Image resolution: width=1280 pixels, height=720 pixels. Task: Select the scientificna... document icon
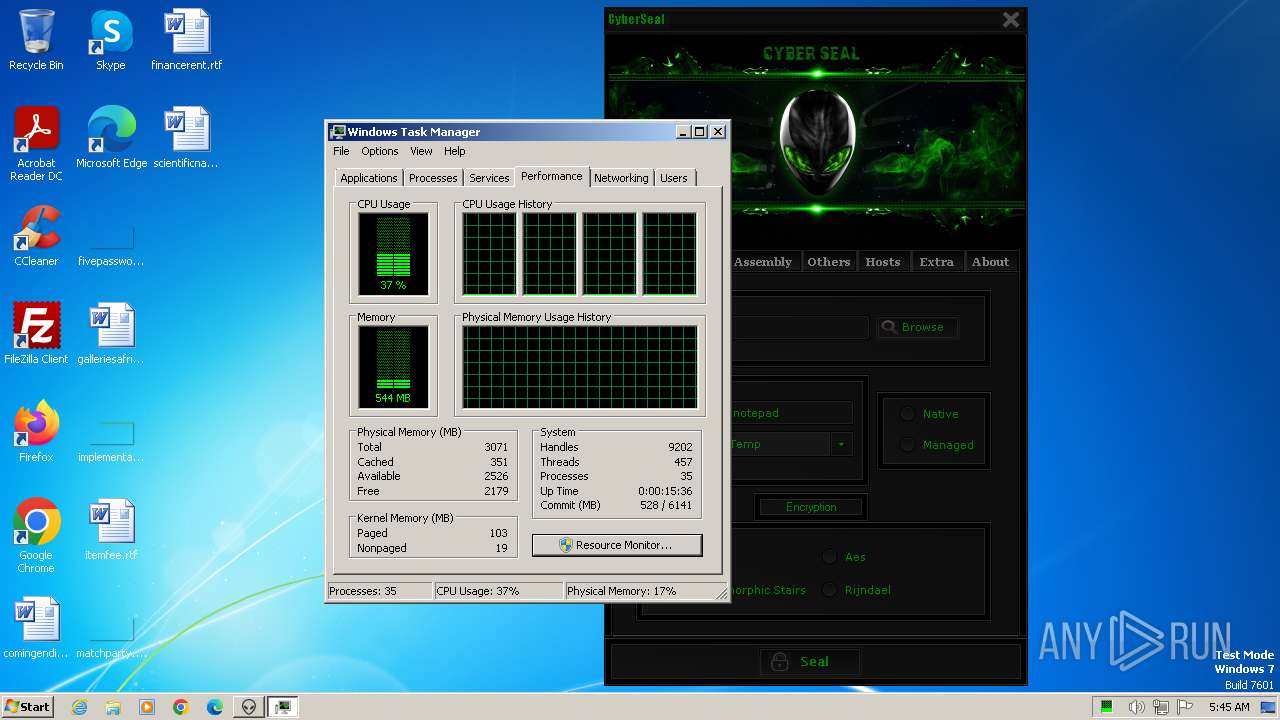(x=187, y=138)
